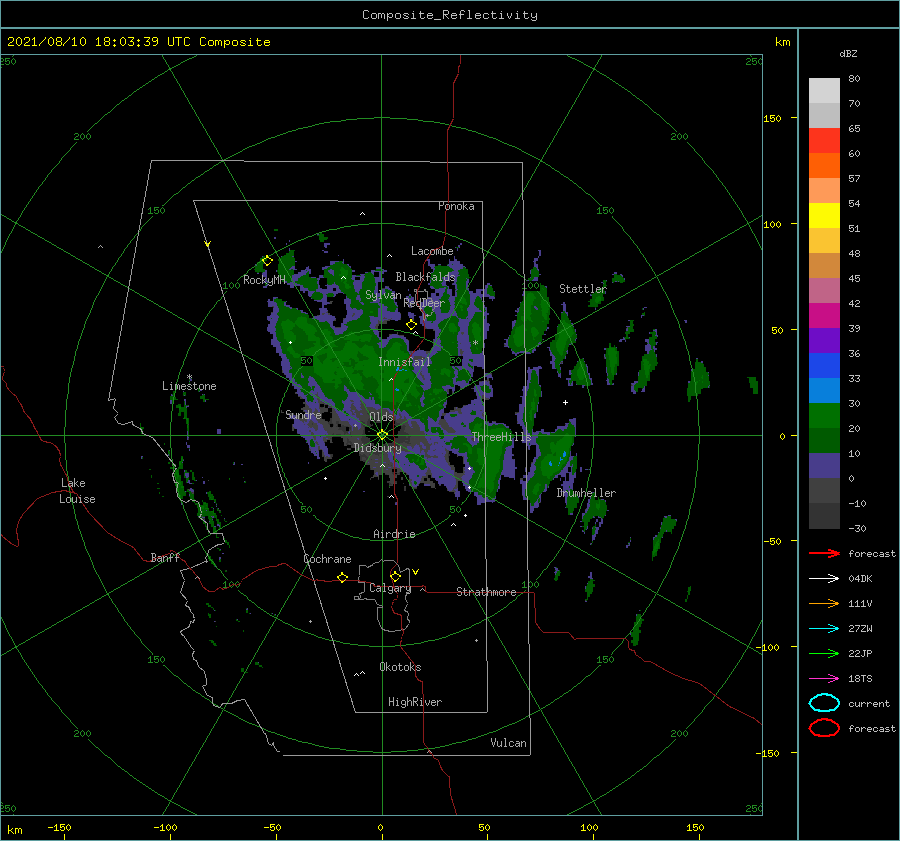Select the green 30 dBZ color swatch
900x841 pixels.
click(x=824, y=415)
